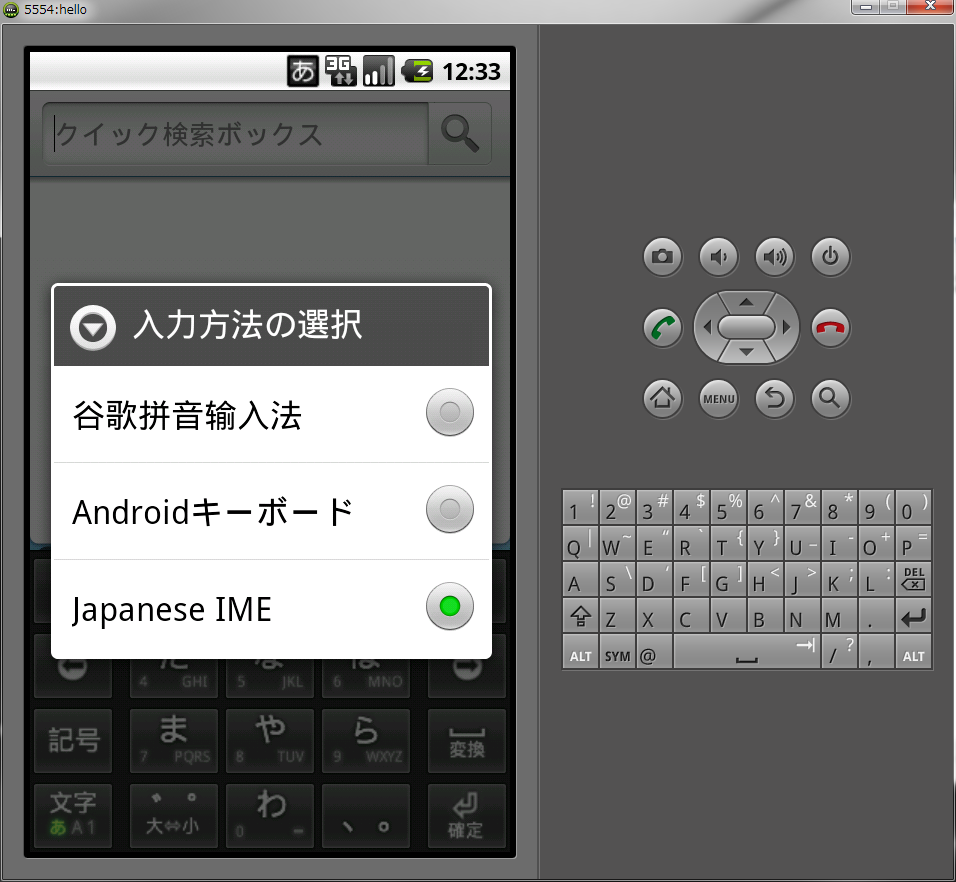The height and width of the screenshot is (882, 956).
Task: Tap the 確定 confirm key
Action: (x=467, y=816)
